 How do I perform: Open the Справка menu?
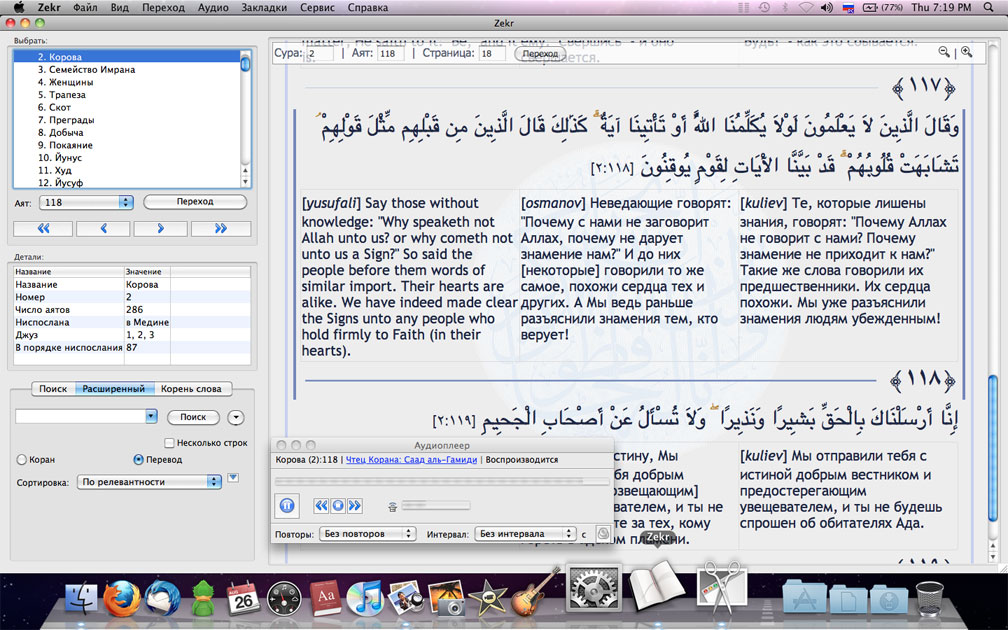[368, 8]
